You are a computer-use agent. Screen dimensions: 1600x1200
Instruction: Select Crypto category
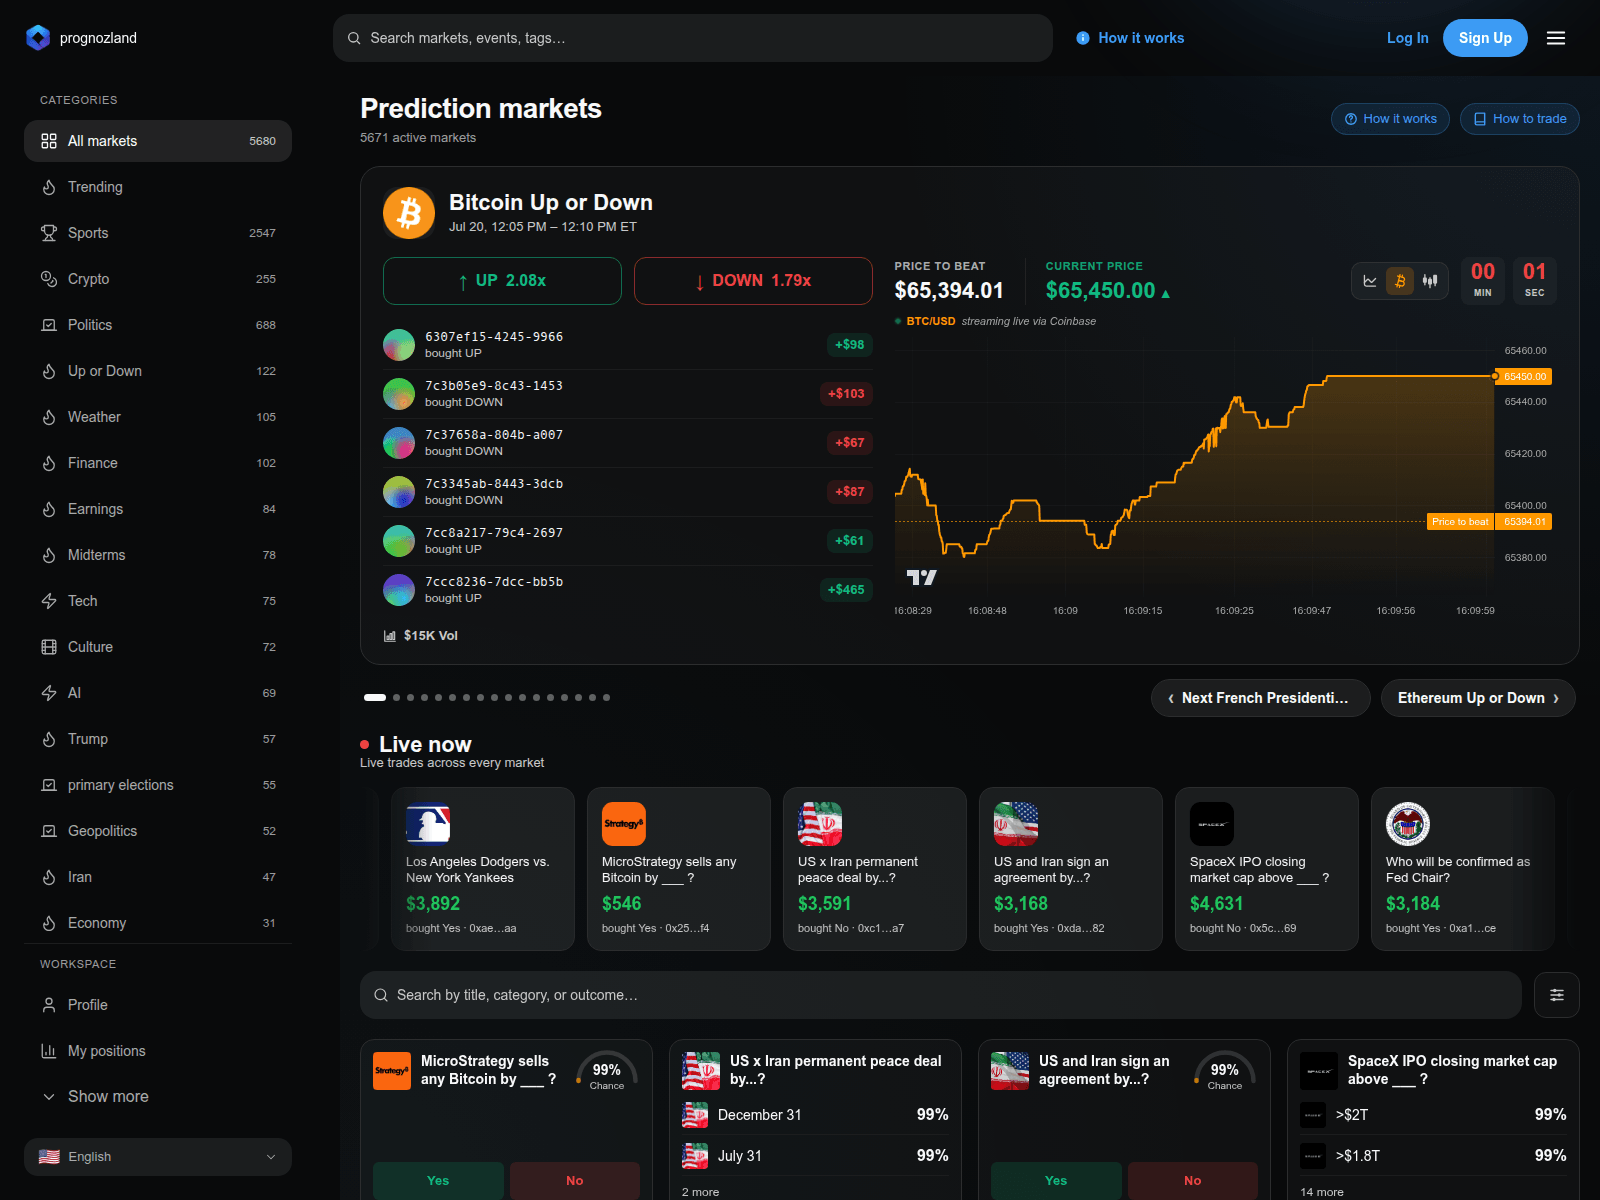158,279
